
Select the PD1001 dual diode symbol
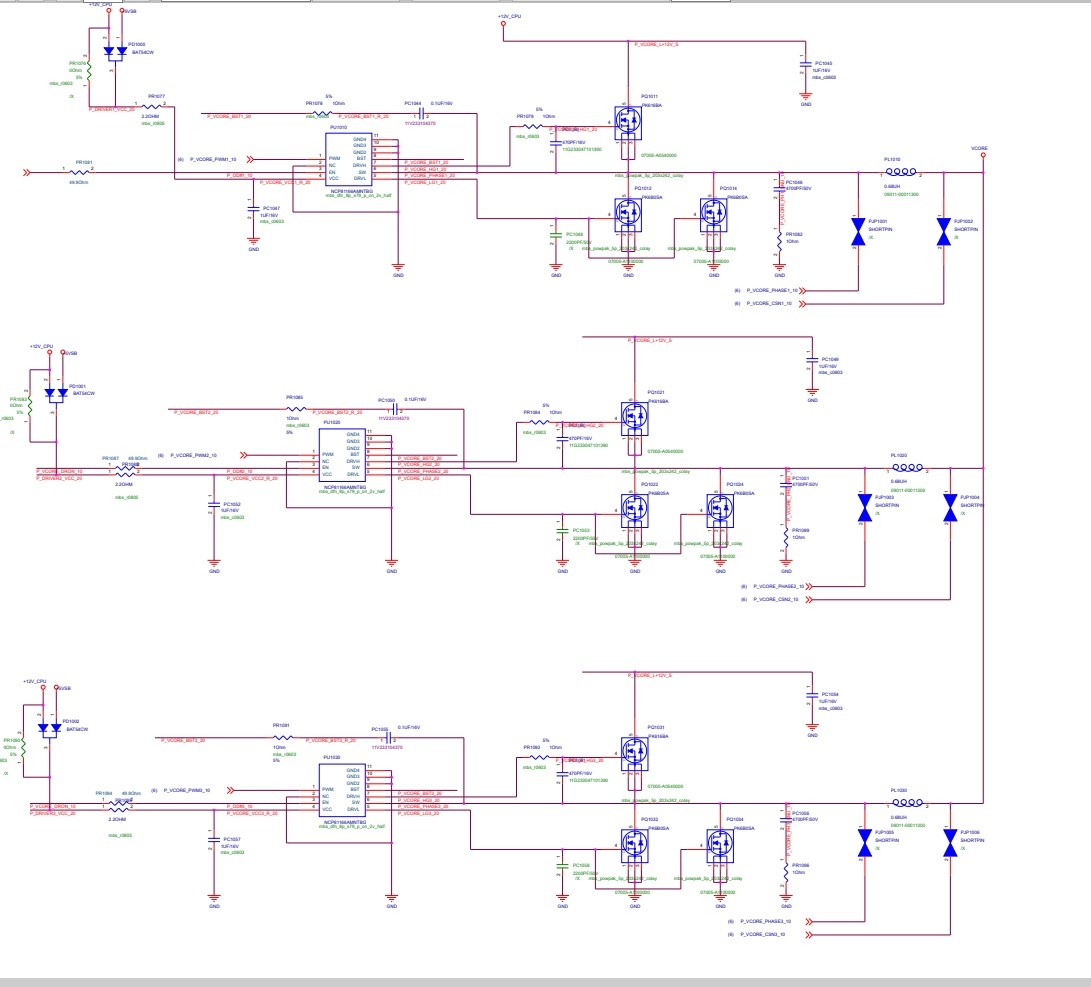click(x=56, y=394)
